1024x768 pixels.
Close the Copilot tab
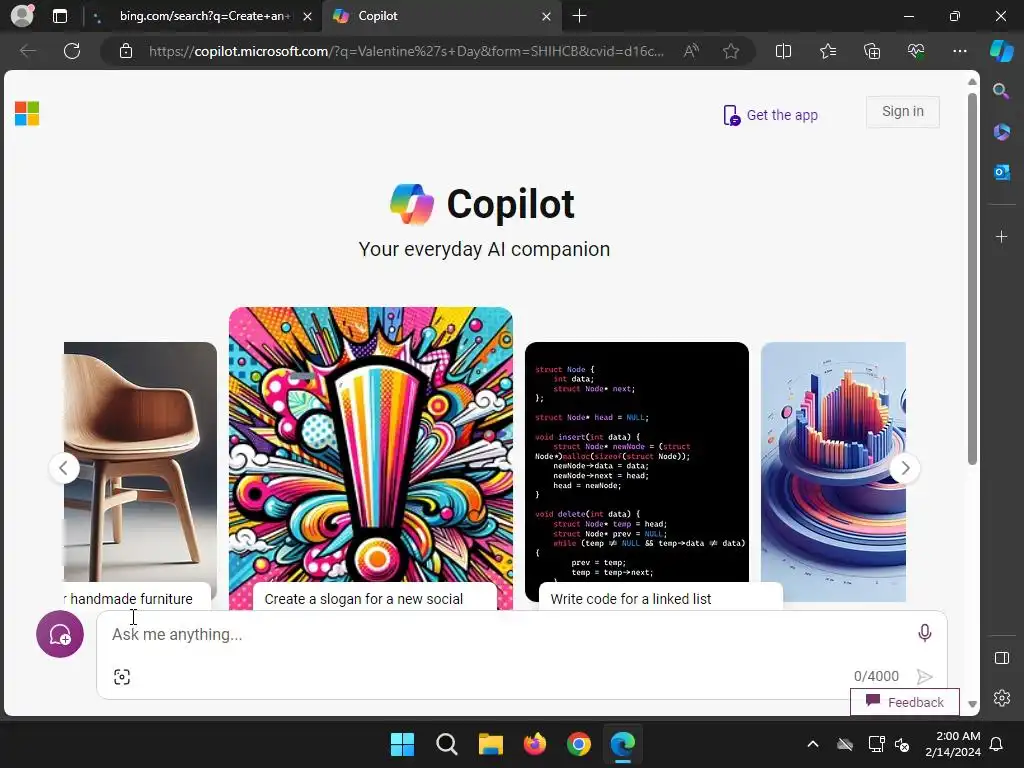coord(546,16)
